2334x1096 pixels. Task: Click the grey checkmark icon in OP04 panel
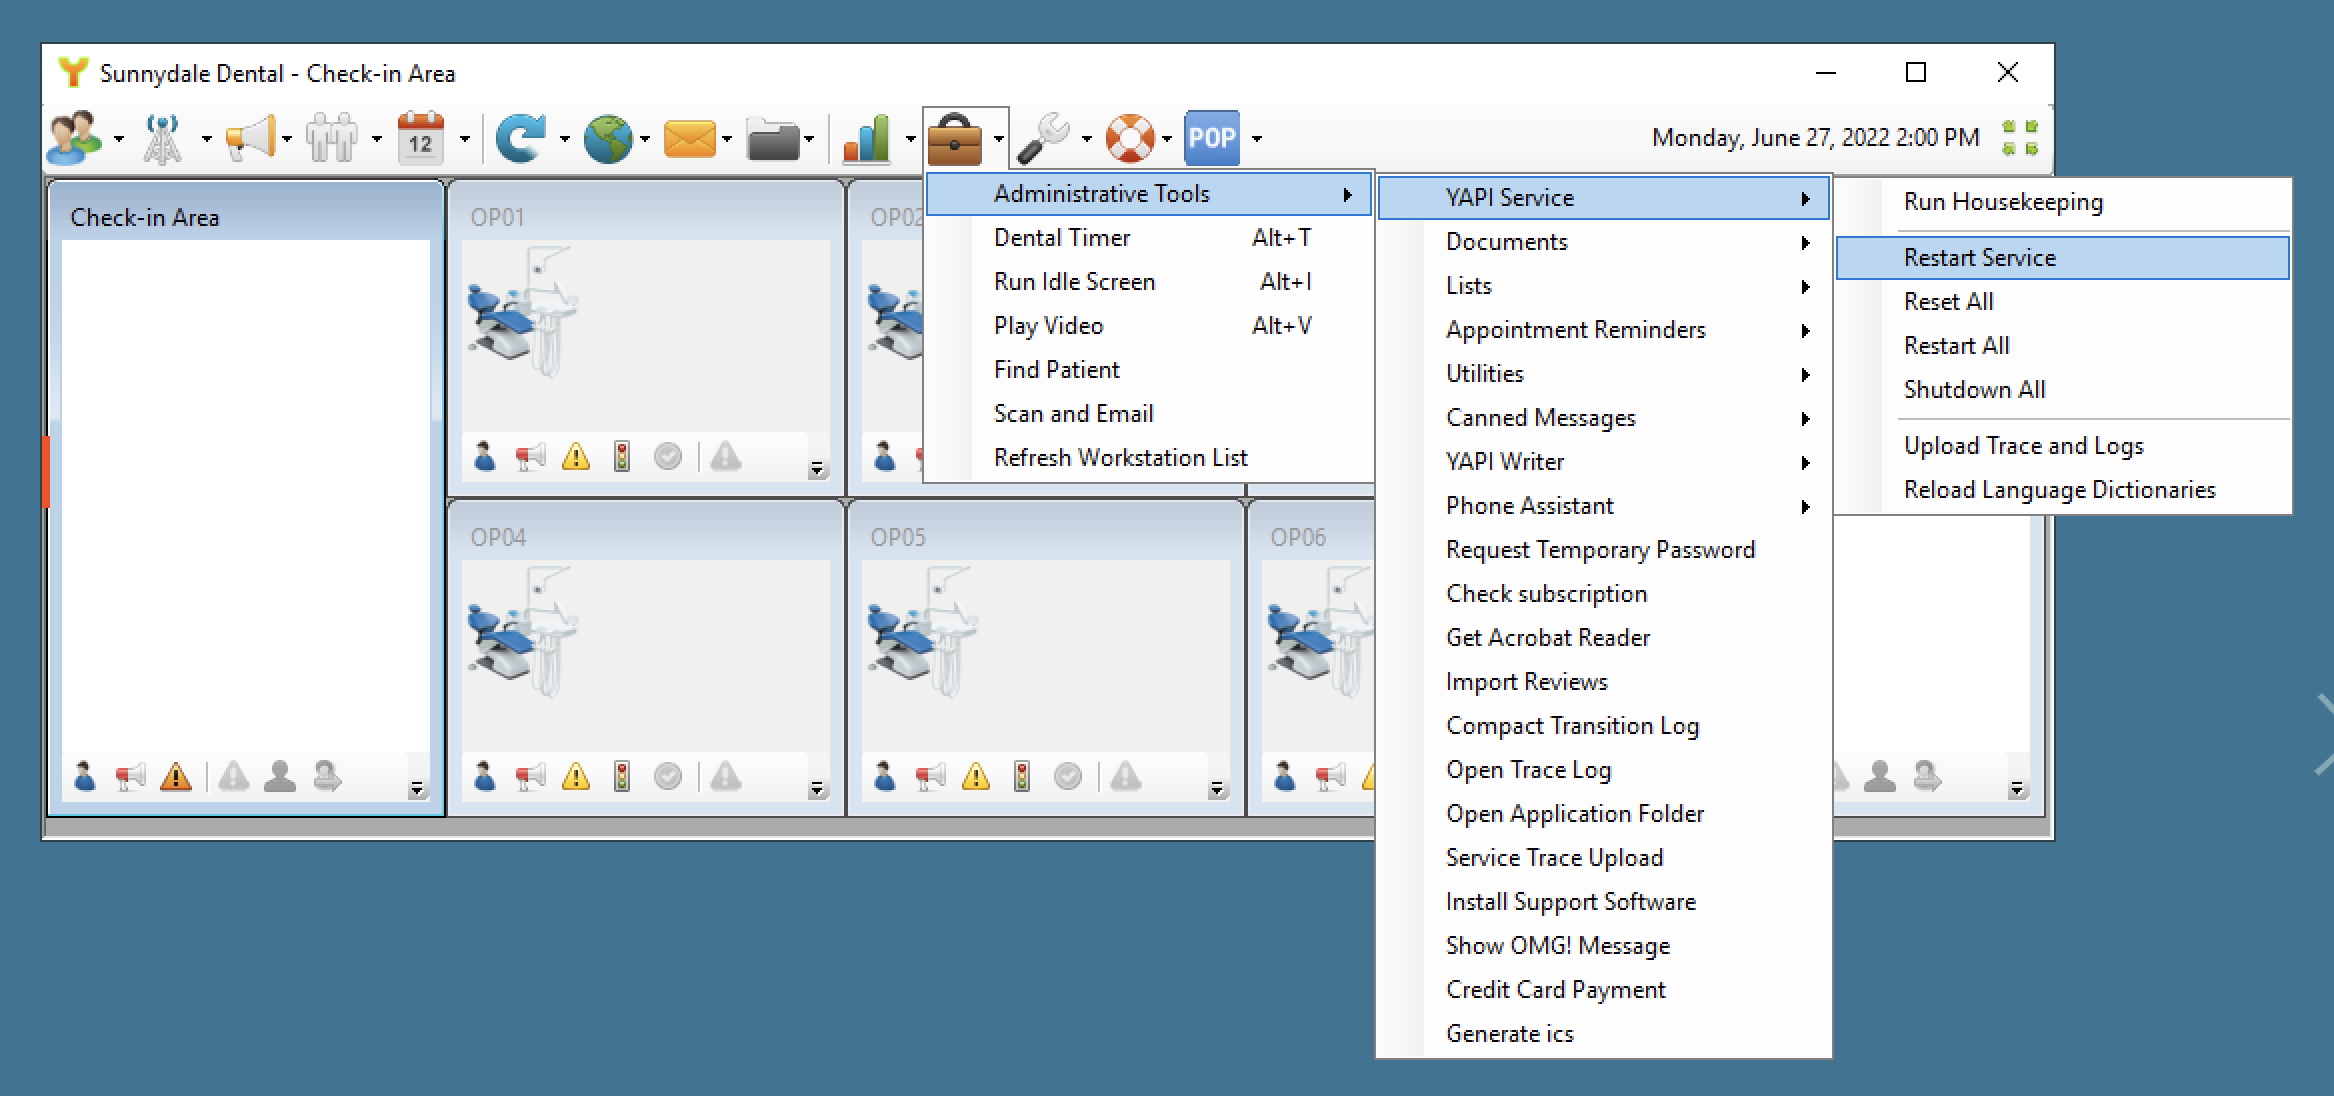[668, 776]
